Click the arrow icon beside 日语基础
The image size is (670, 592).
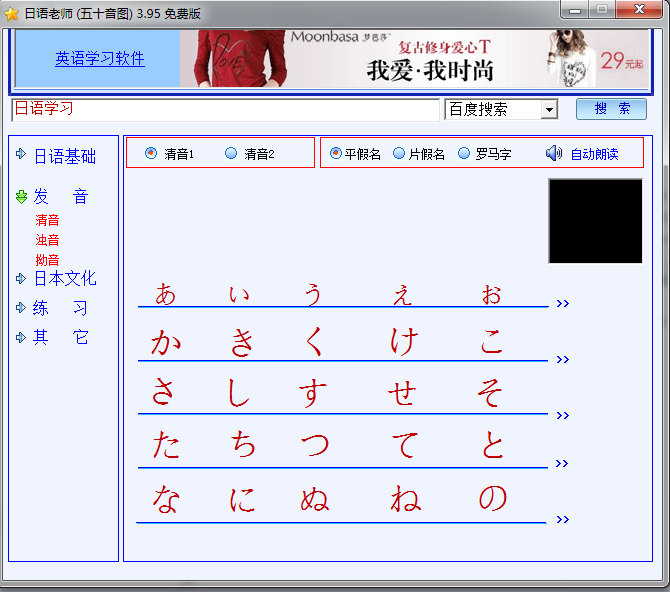pyautogui.click(x=21, y=153)
